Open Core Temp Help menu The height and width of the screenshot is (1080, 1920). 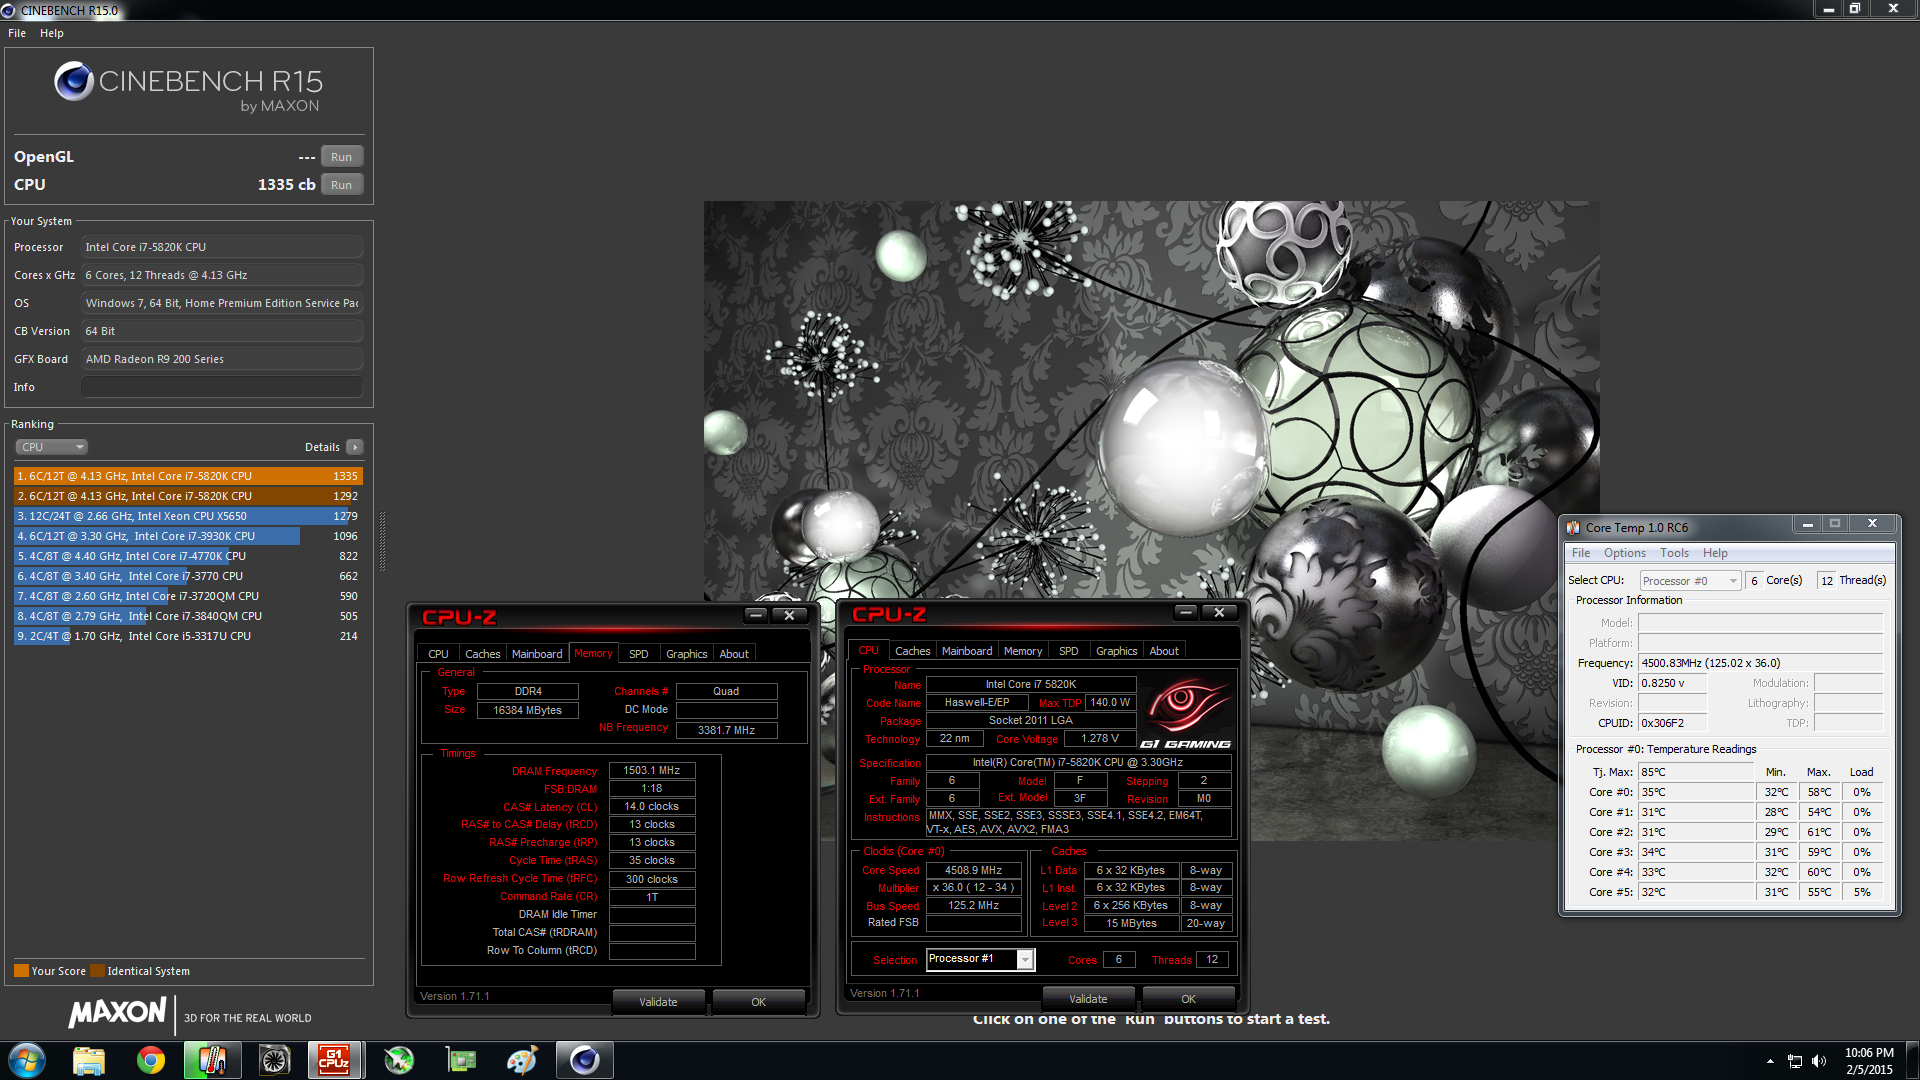[x=1715, y=553]
